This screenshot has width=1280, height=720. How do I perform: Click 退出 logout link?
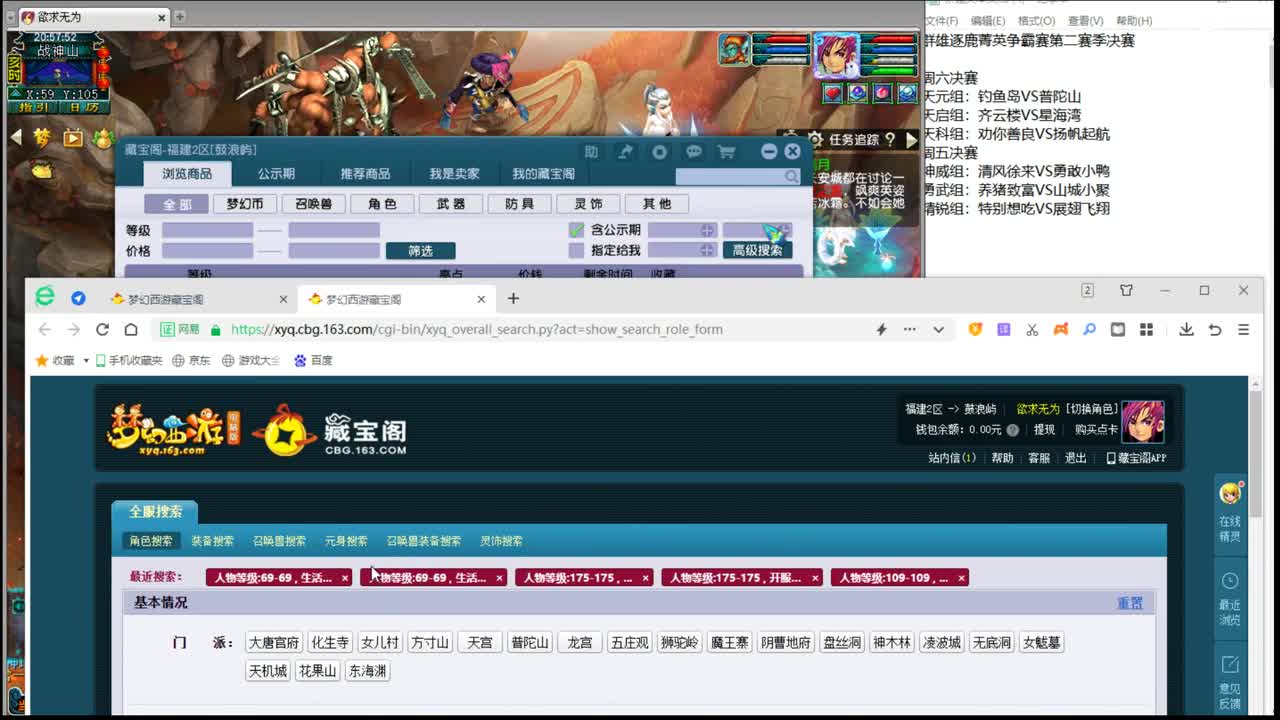click(x=1076, y=458)
